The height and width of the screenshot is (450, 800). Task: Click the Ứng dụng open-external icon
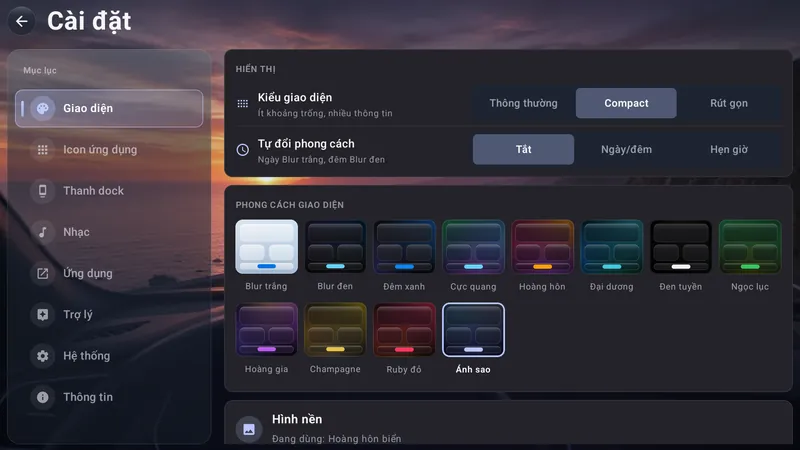(x=43, y=273)
